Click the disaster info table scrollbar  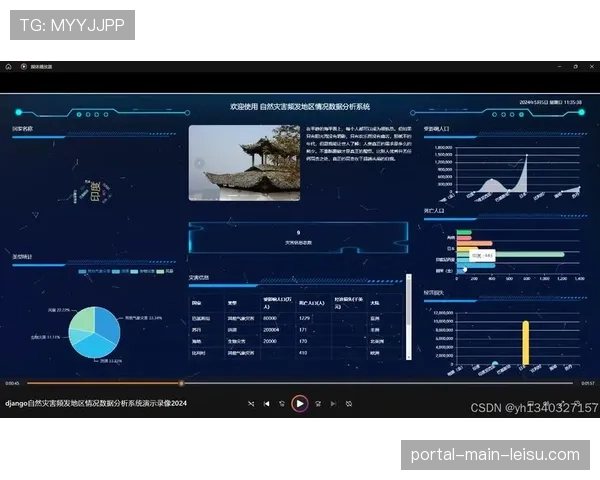pos(407,300)
